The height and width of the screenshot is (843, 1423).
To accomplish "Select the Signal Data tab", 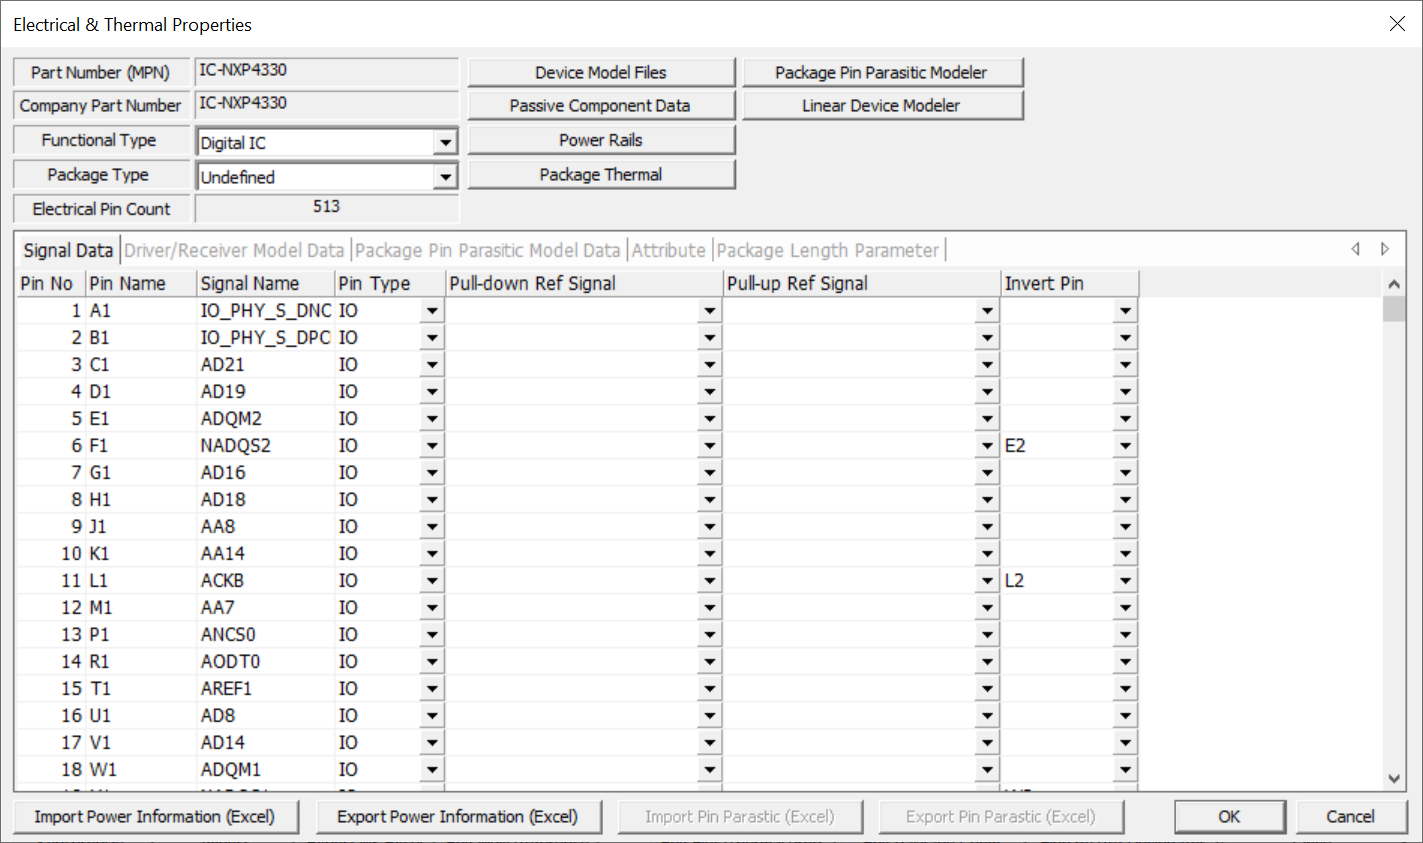I will (68, 250).
